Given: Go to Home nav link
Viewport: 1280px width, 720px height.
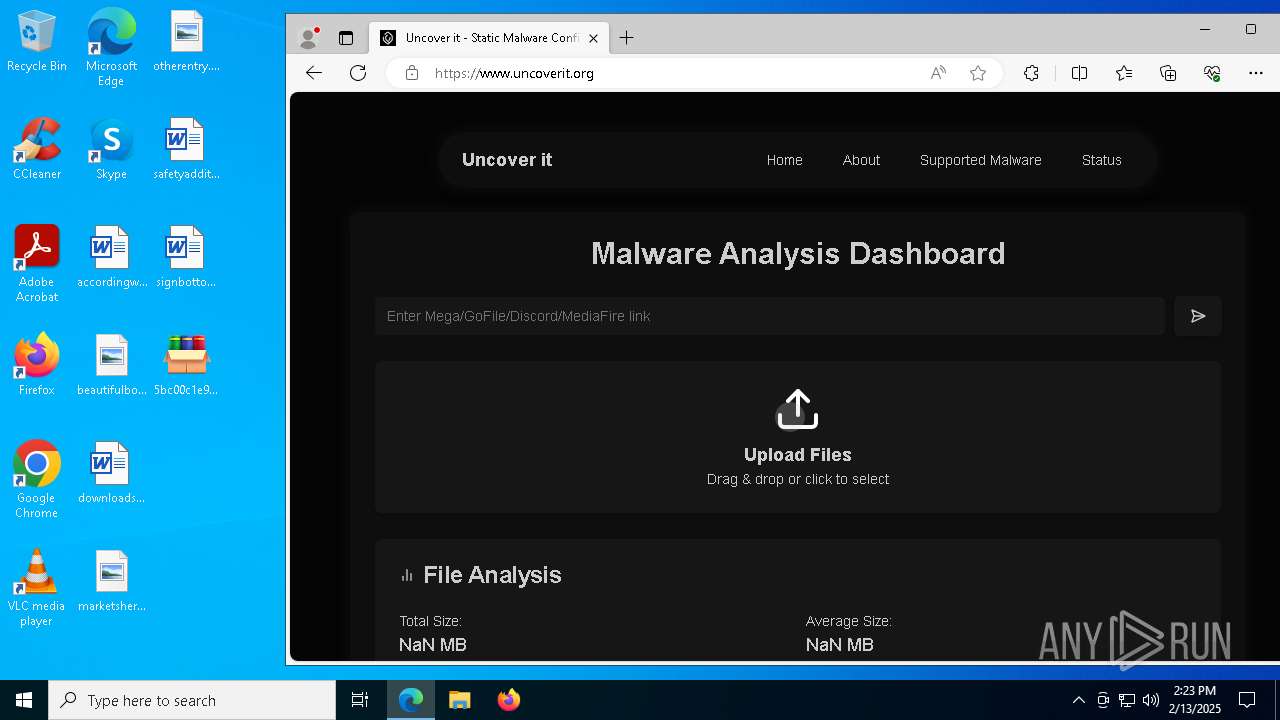Looking at the screenshot, I should tap(784, 160).
